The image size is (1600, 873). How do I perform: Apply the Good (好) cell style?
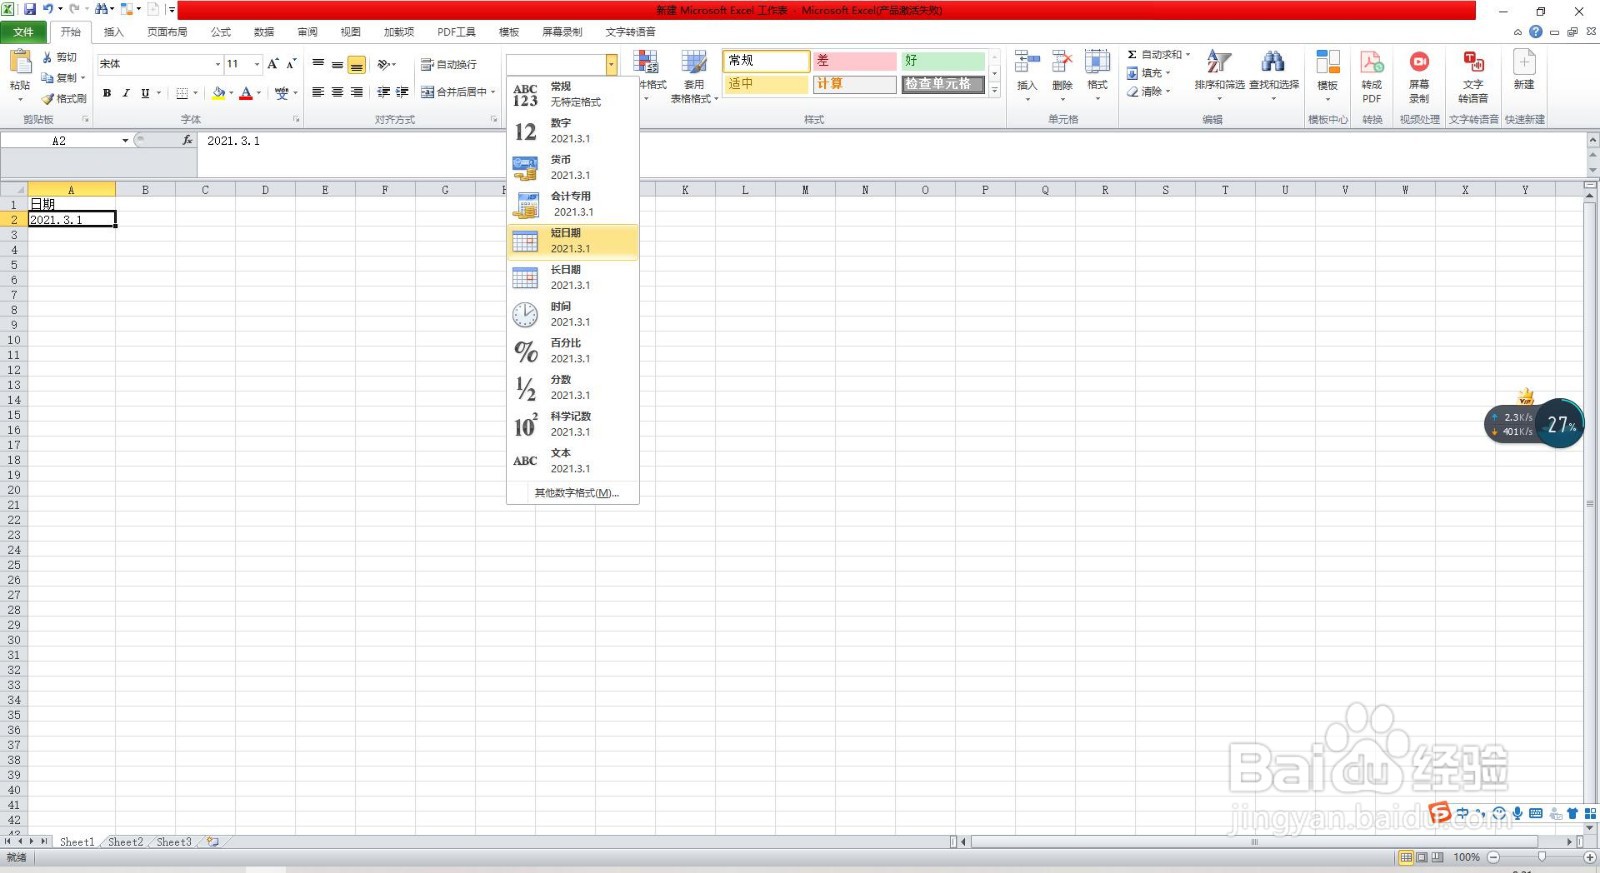click(943, 61)
